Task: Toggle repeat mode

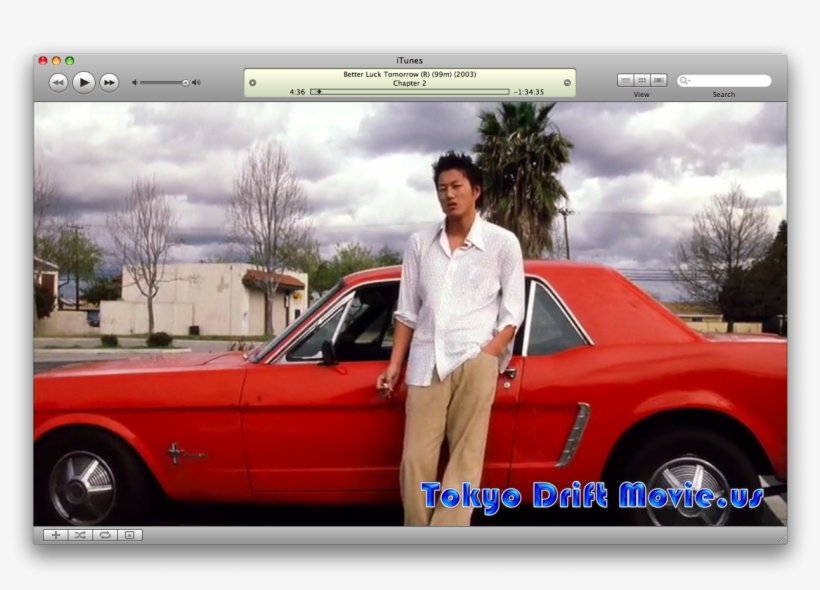Action: click(105, 535)
